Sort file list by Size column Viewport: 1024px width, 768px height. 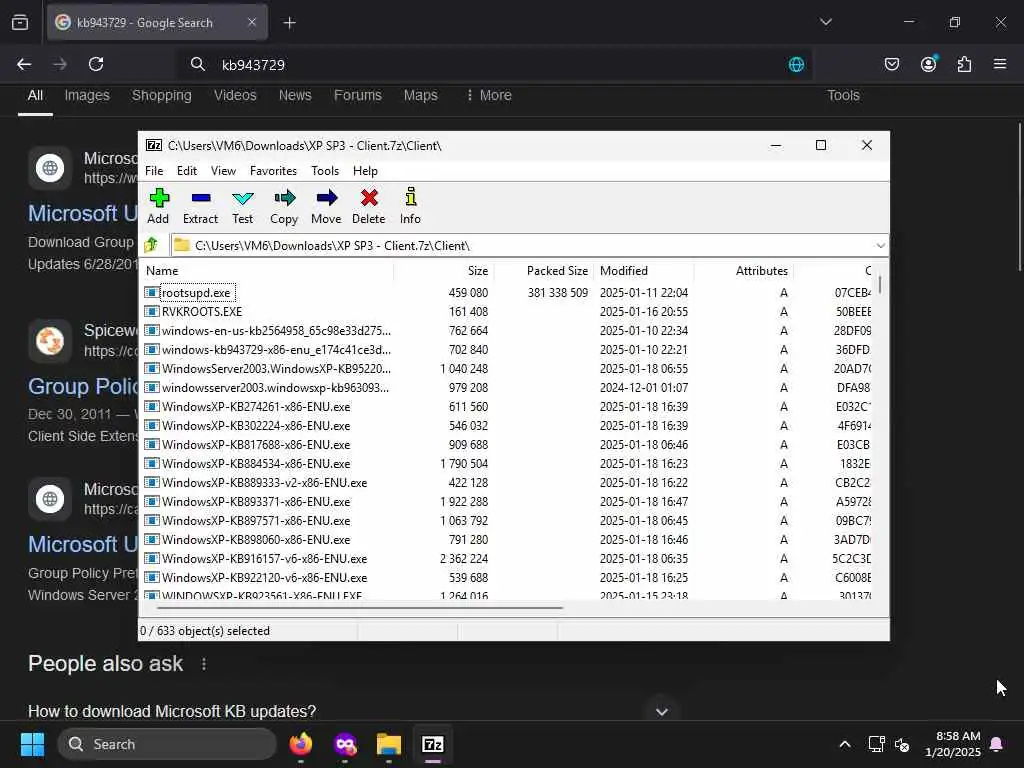point(443,270)
